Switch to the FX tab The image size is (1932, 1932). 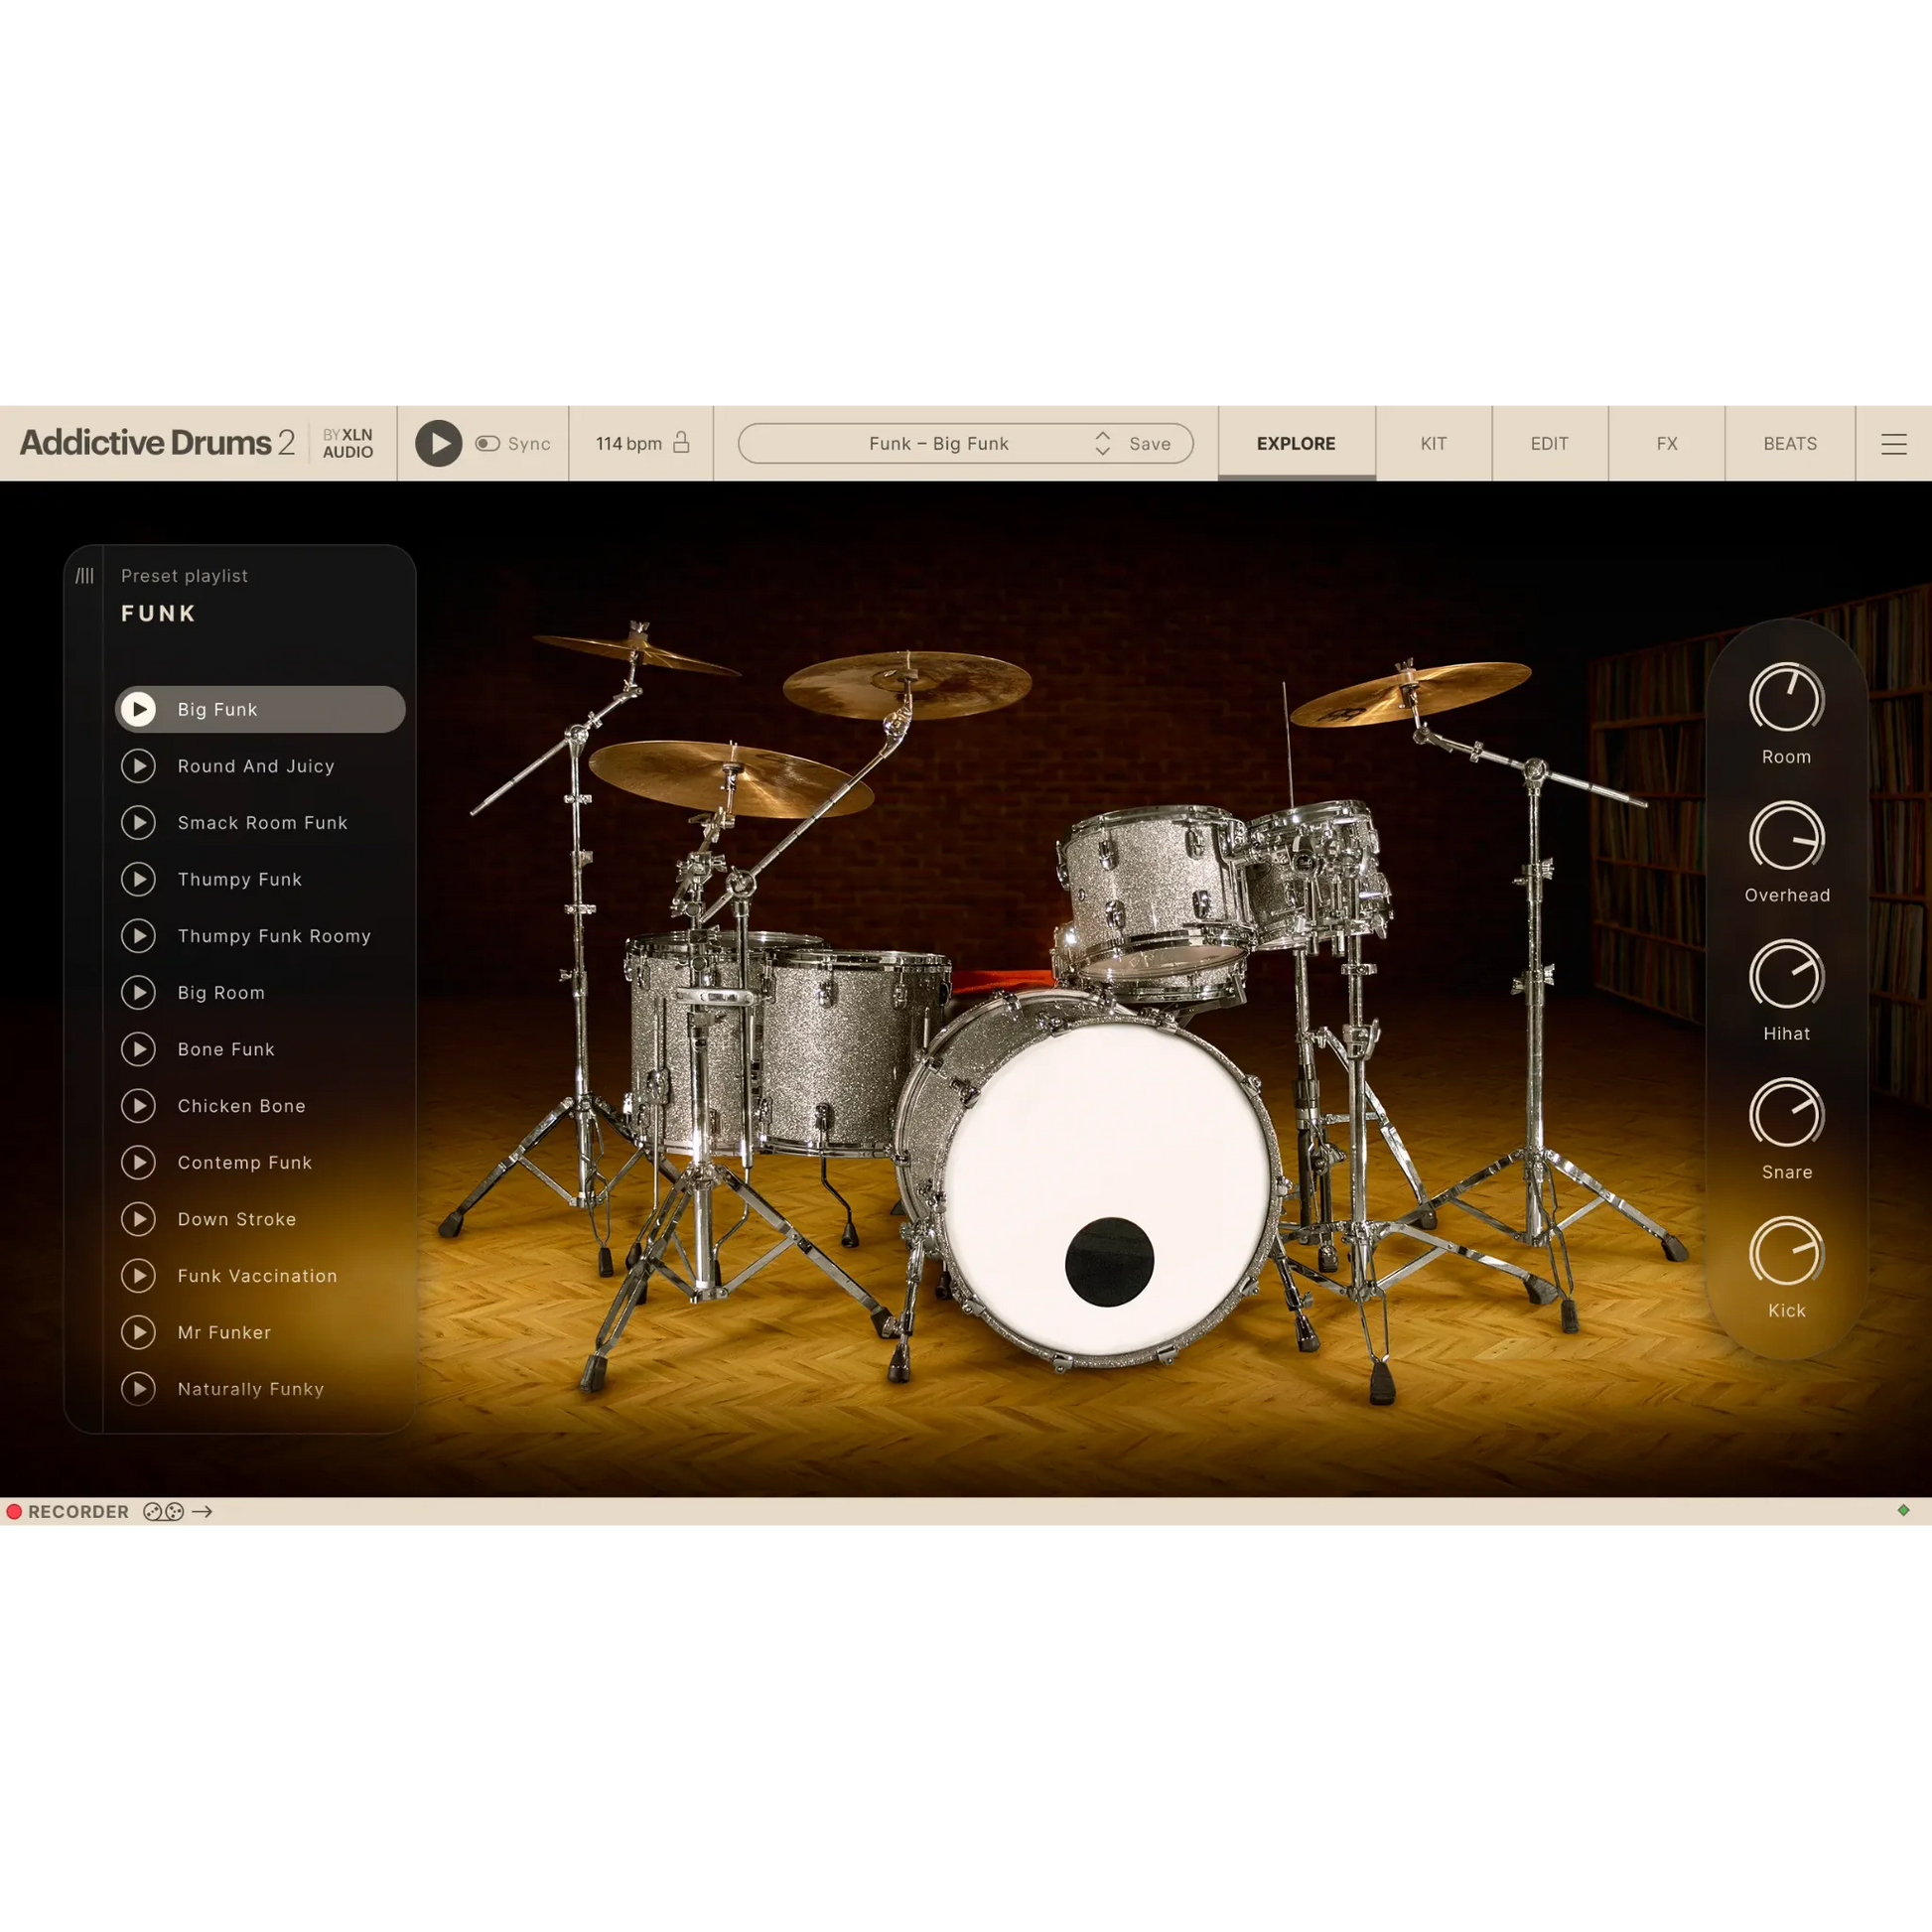(x=1666, y=443)
